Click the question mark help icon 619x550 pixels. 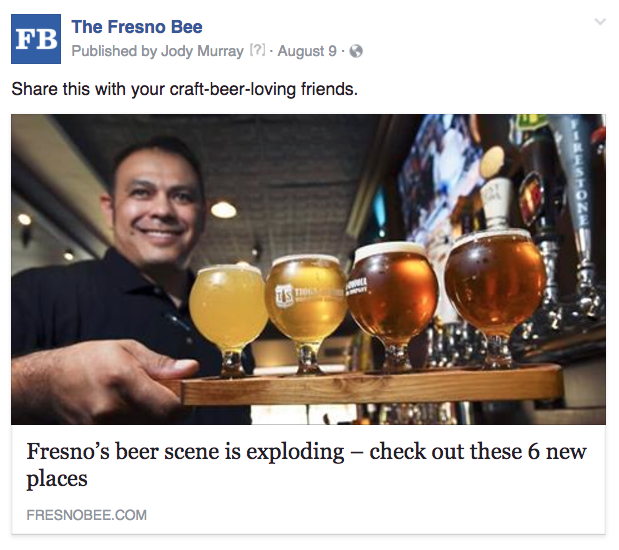click(x=257, y=51)
